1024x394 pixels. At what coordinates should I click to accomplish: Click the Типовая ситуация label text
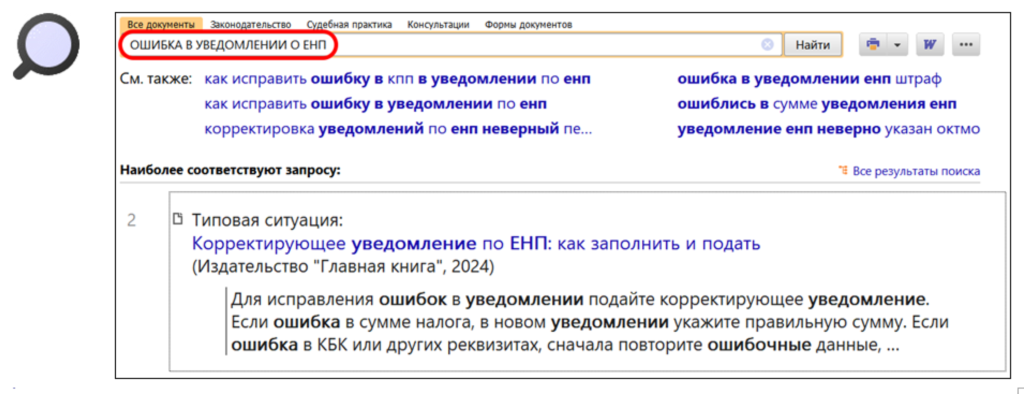[267, 221]
